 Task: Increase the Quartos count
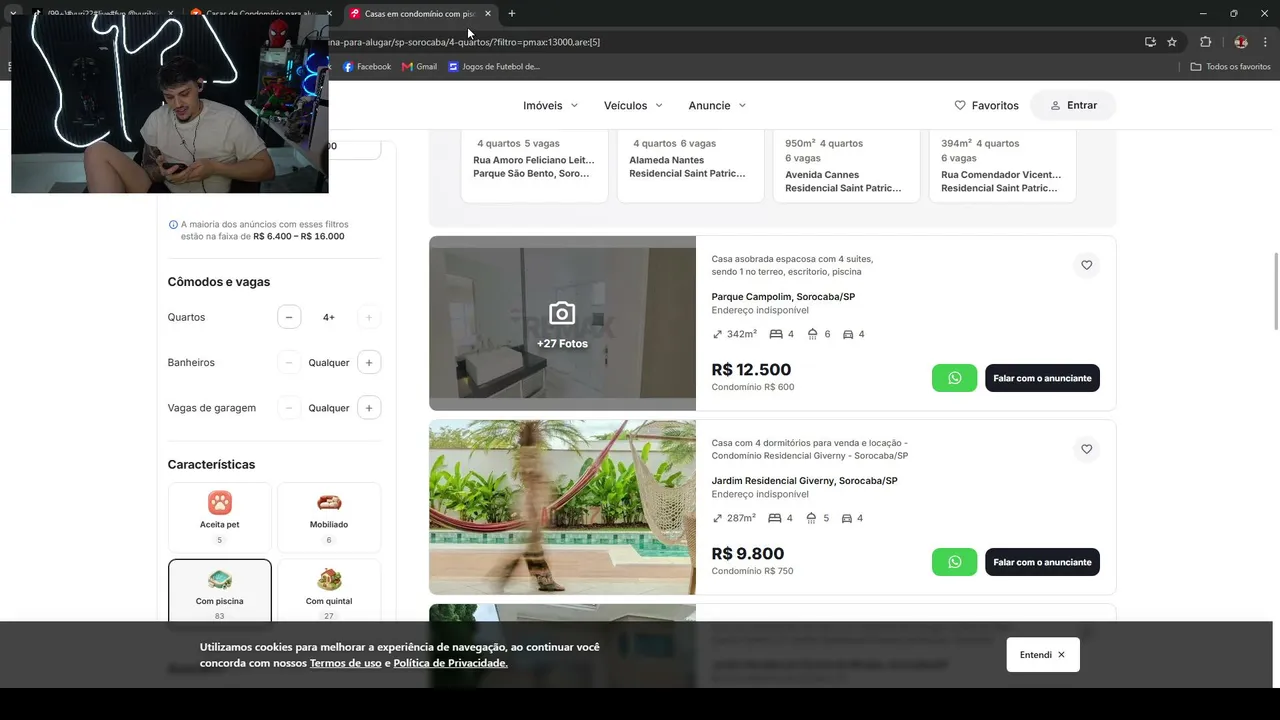pos(369,317)
